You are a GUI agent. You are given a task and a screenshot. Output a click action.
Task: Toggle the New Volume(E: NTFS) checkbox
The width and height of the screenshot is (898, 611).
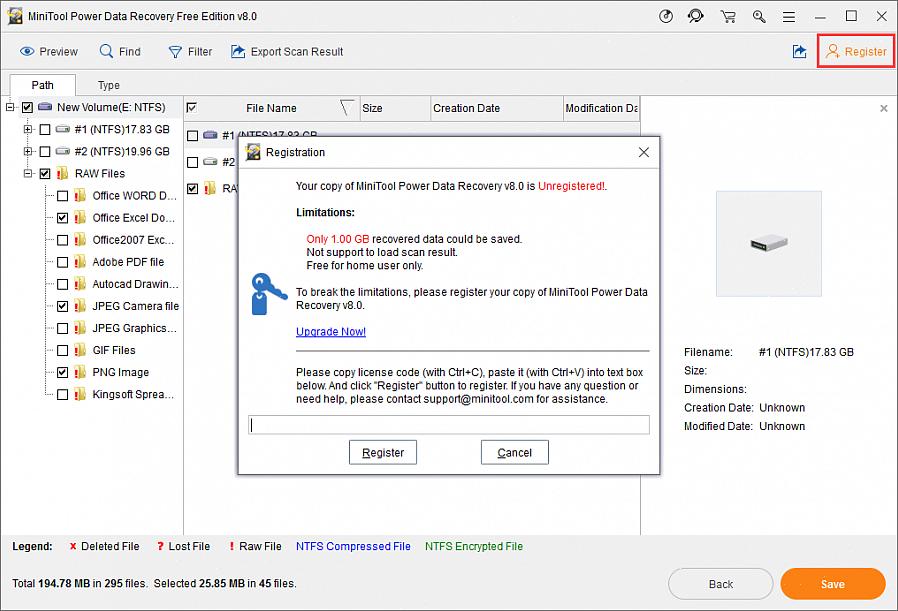click(27, 107)
